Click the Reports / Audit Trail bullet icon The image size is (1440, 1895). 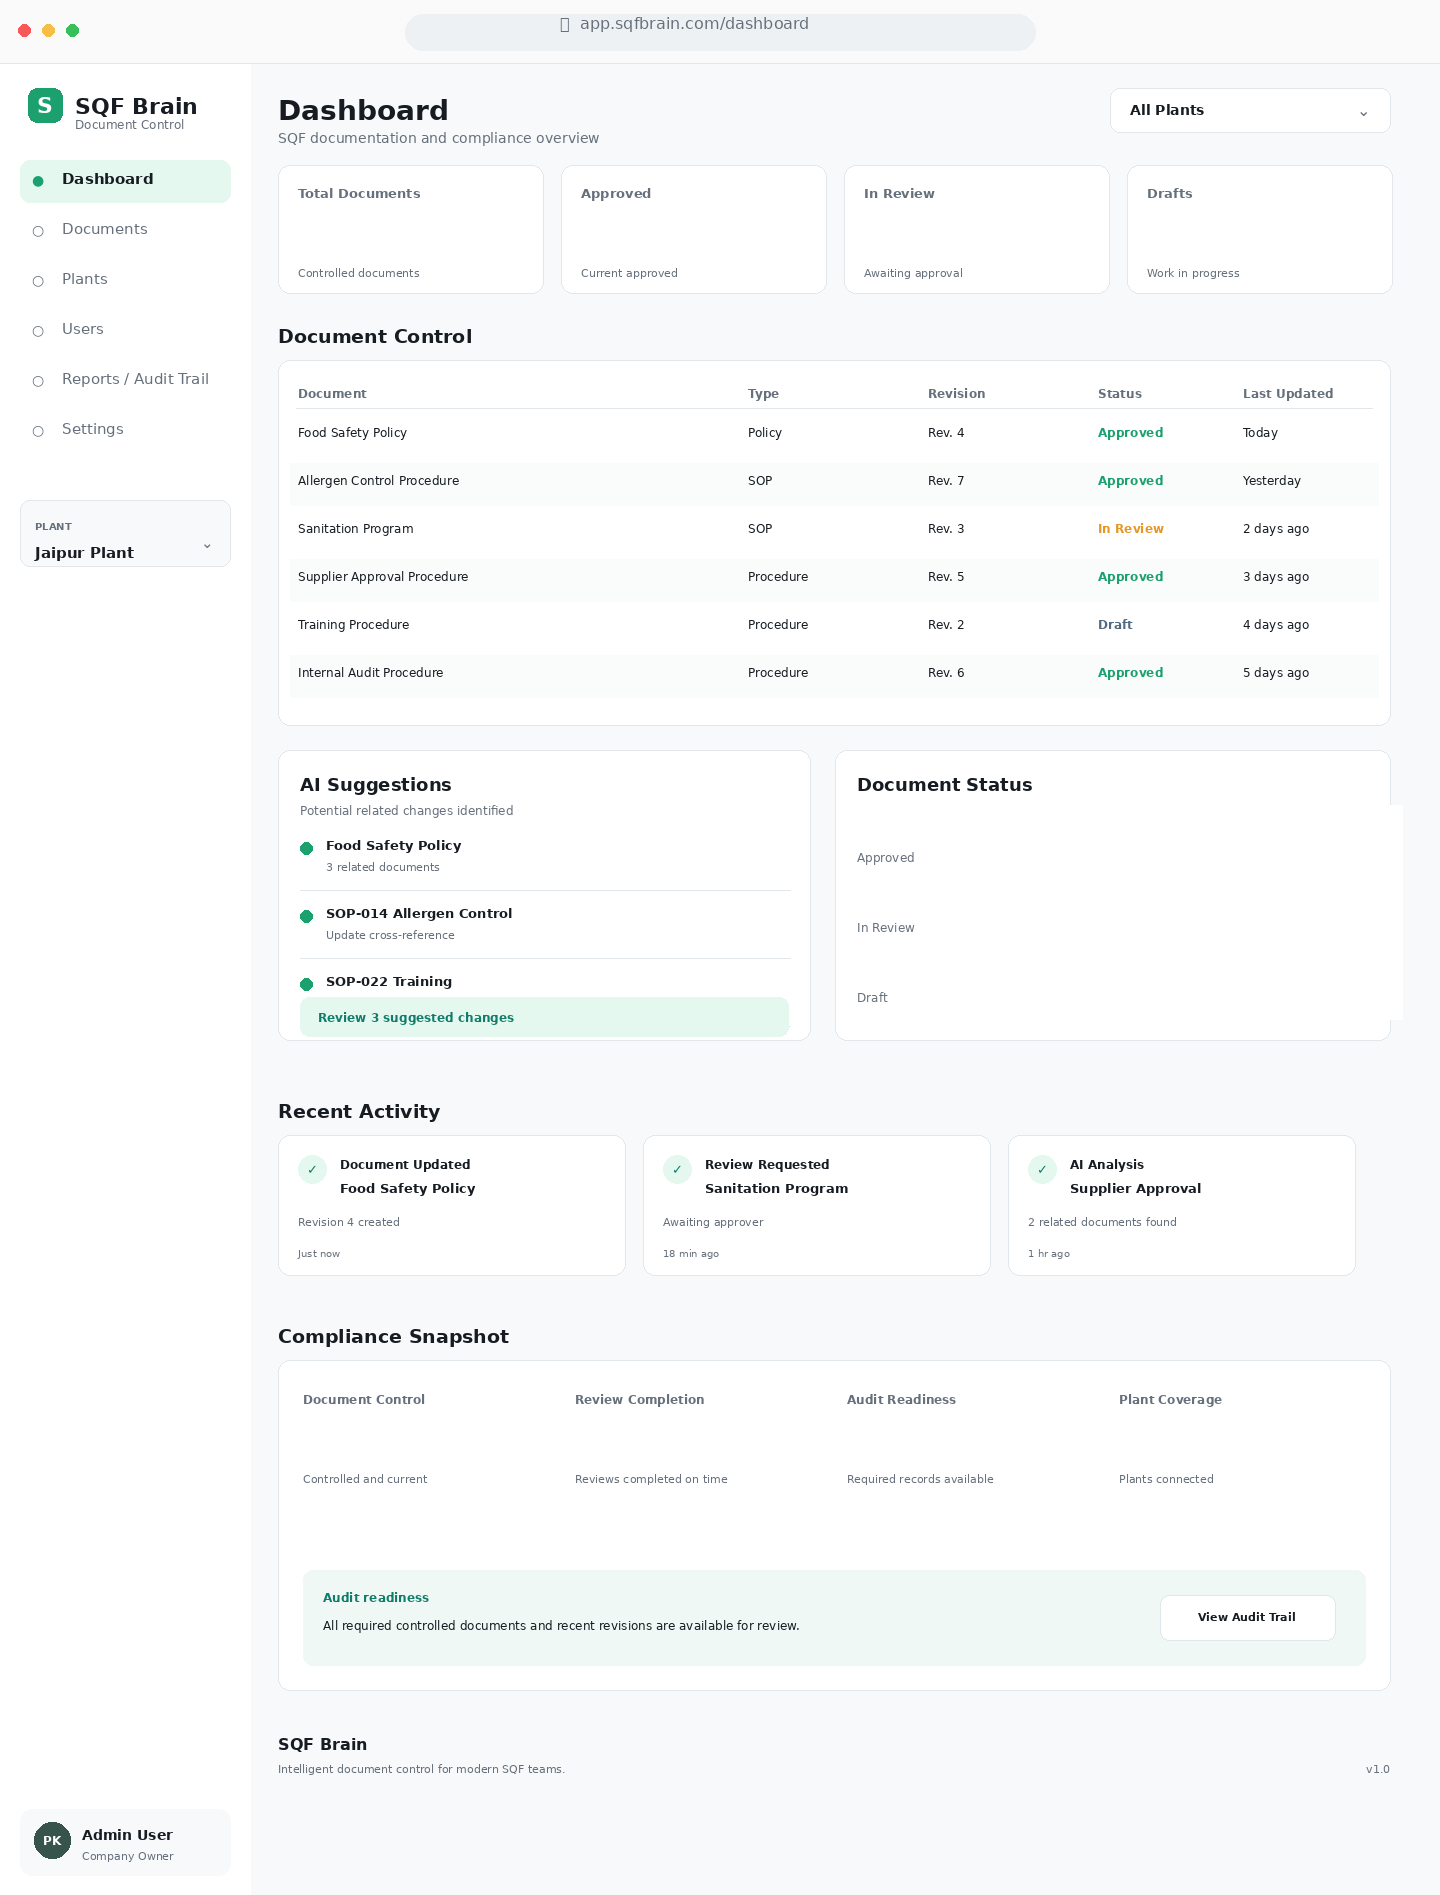[x=38, y=381]
